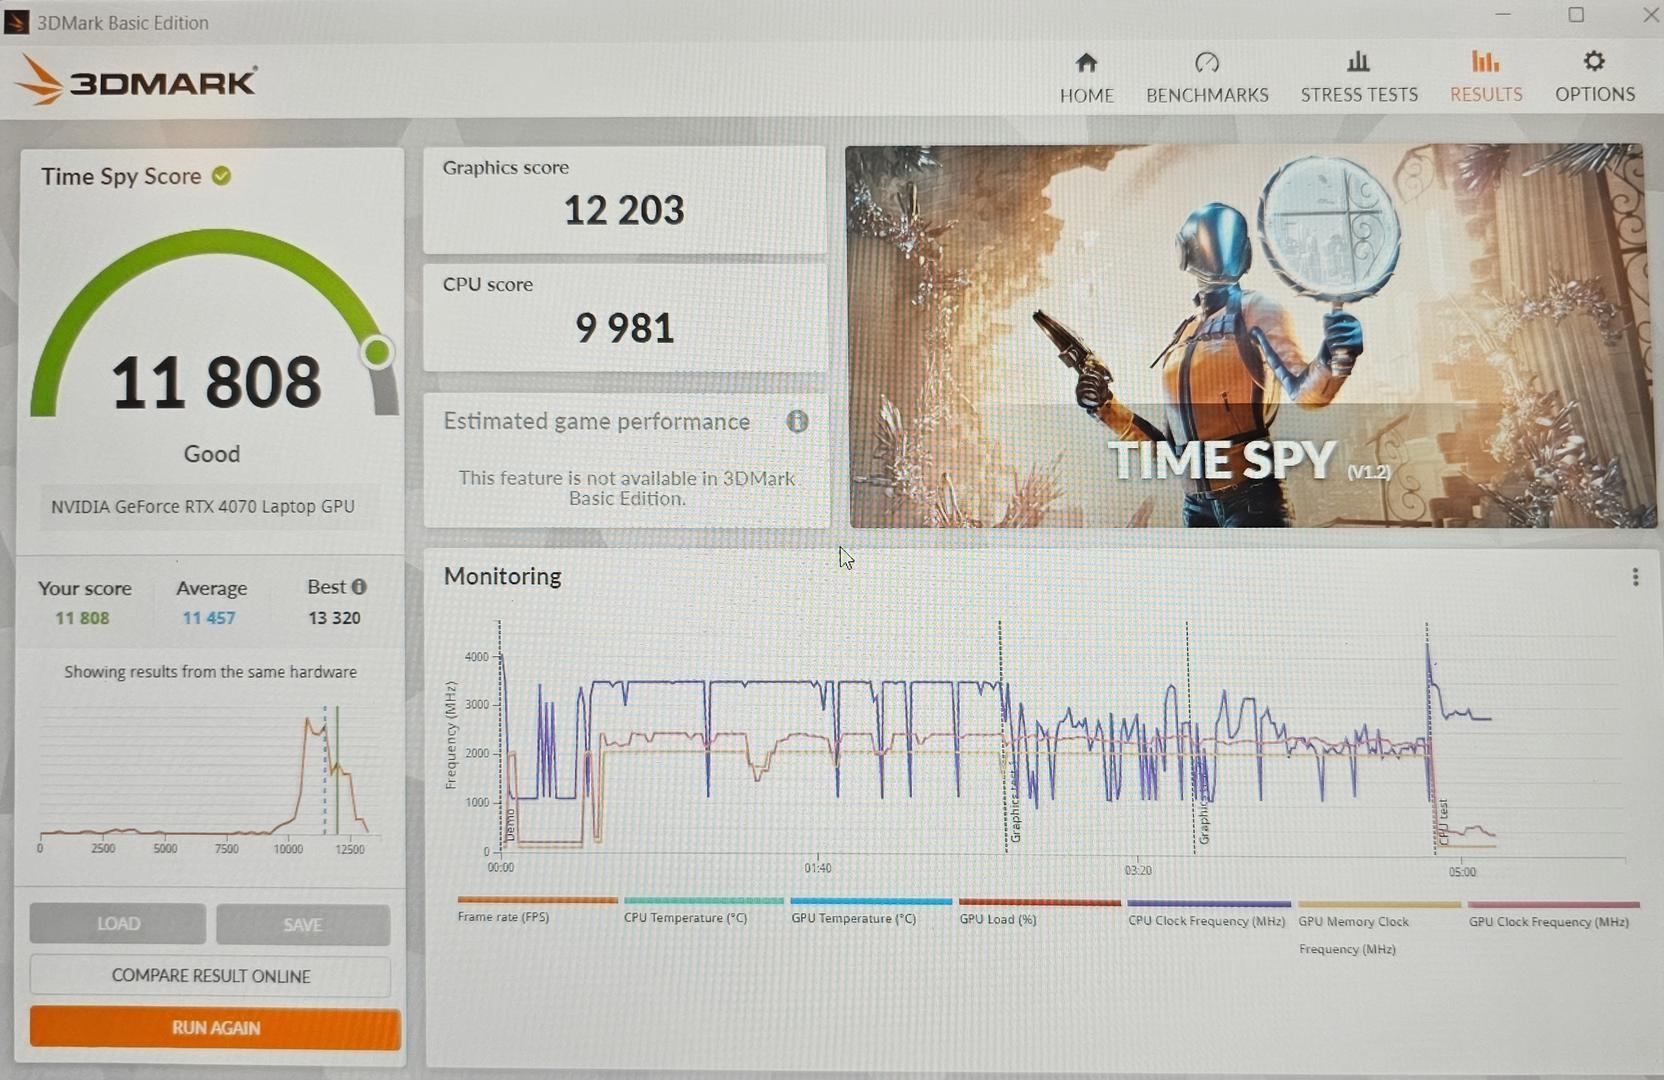The width and height of the screenshot is (1664, 1080).
Task: Select the STRESS TESTS tab label
Action: pos(1358,95)
